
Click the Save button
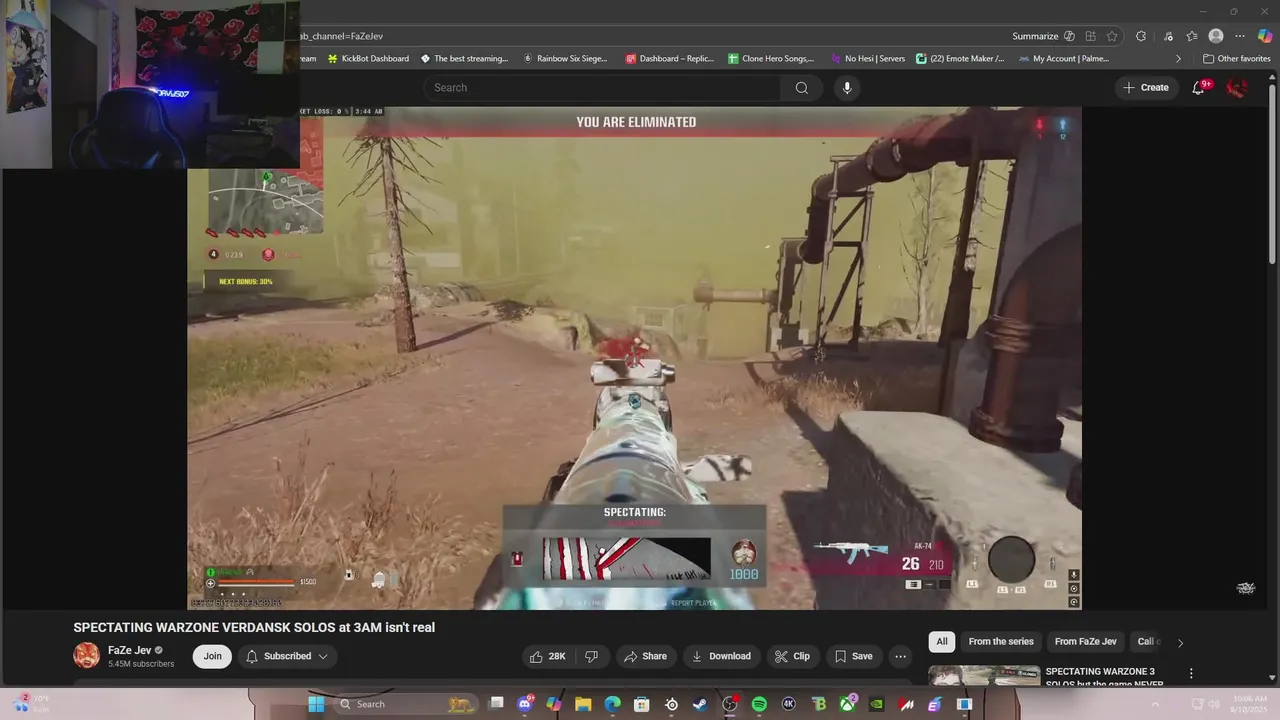853,656
